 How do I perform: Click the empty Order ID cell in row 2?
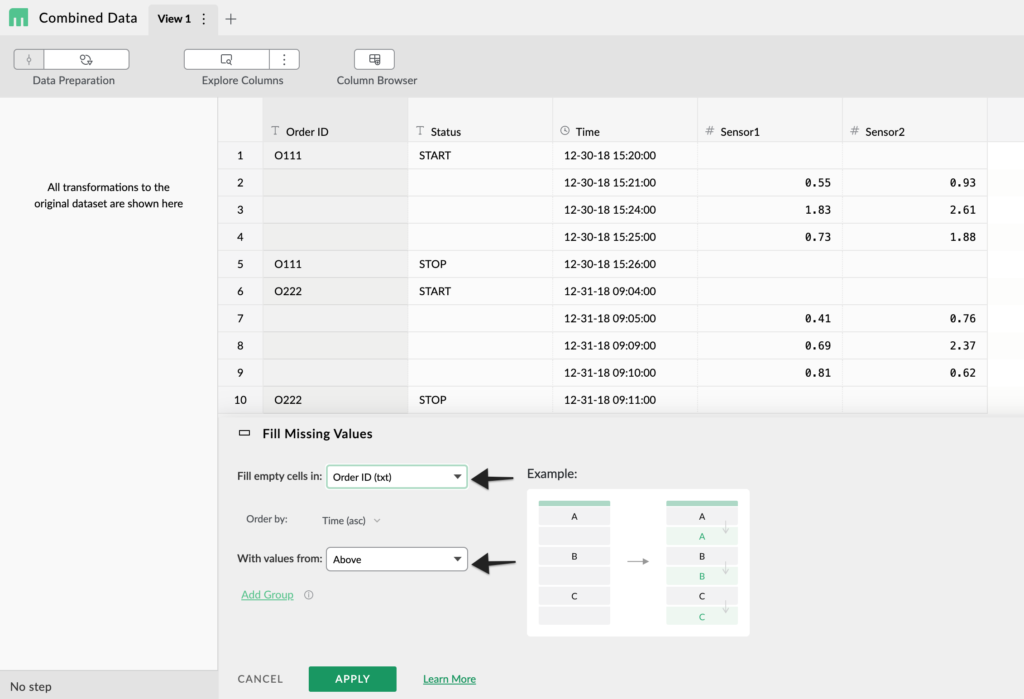(x=336, y=183)
